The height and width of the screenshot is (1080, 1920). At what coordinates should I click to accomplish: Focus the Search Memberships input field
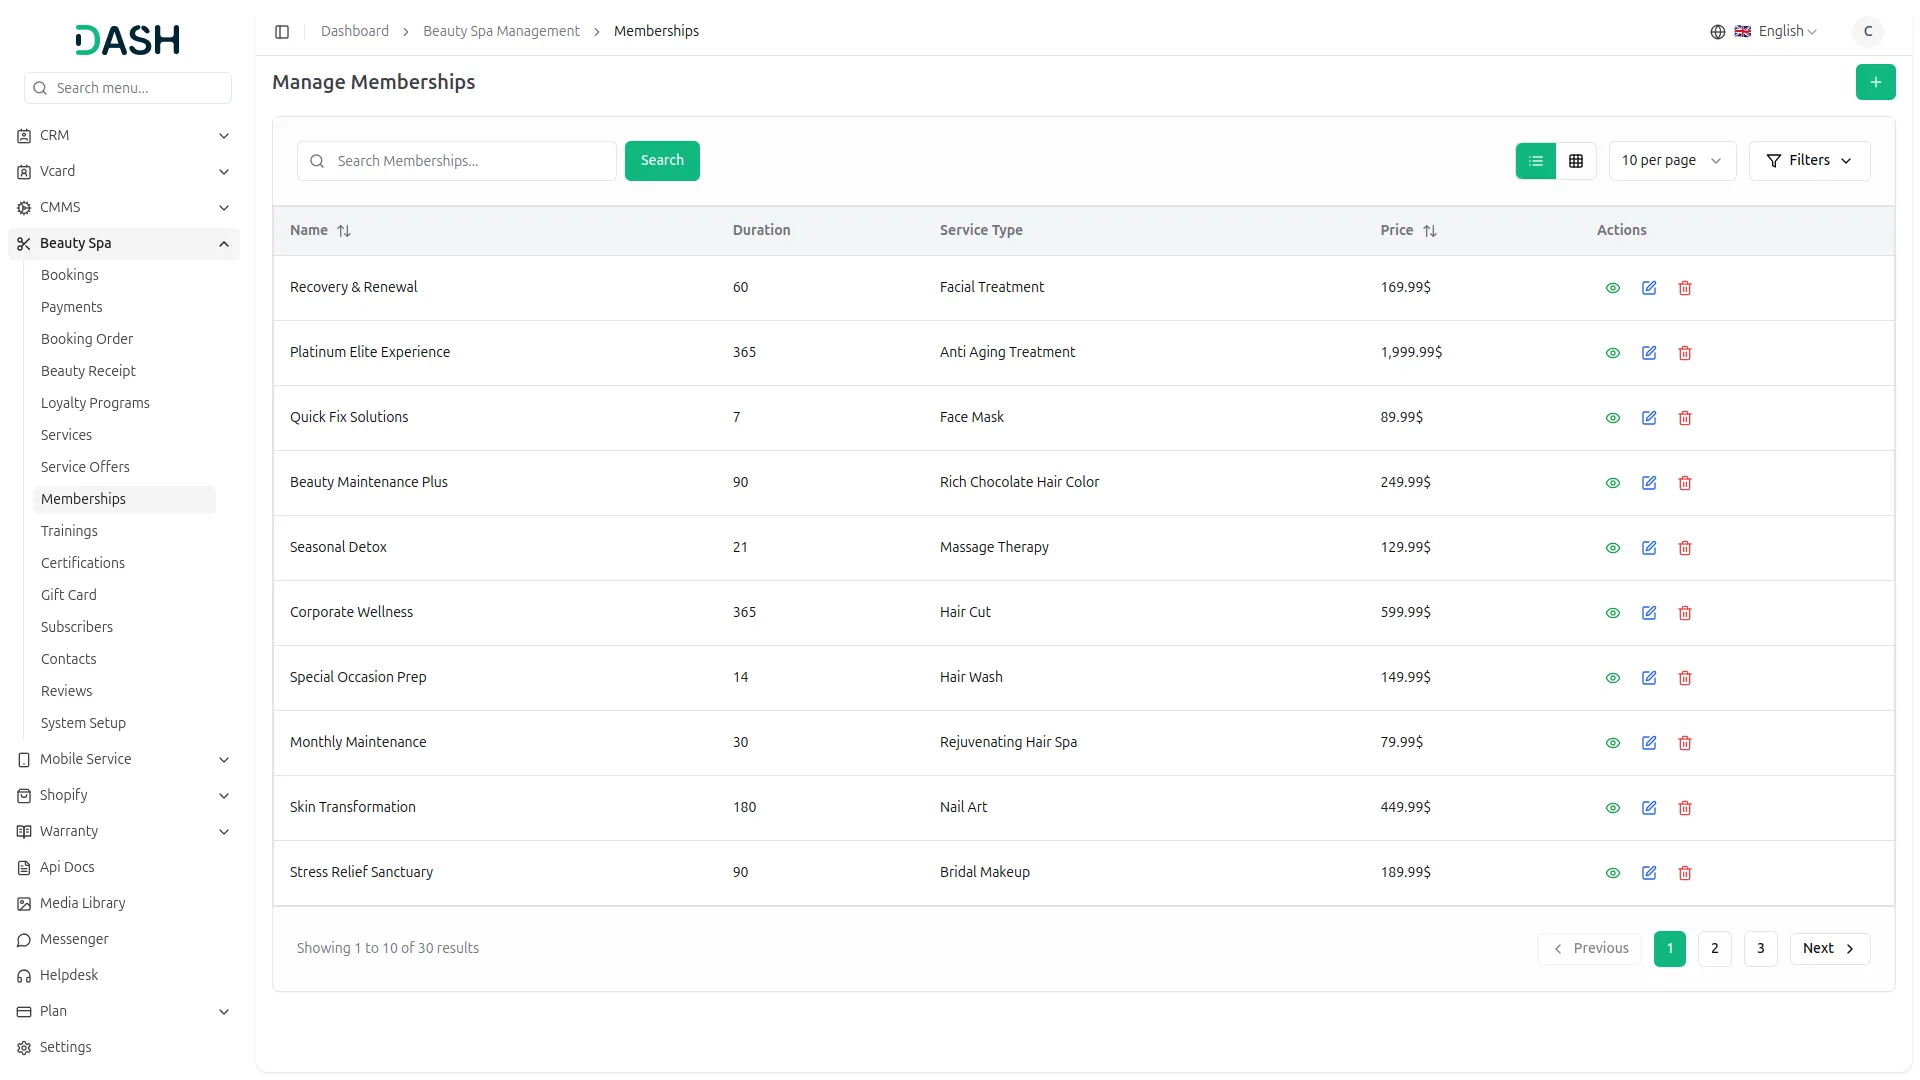point(470,161)
